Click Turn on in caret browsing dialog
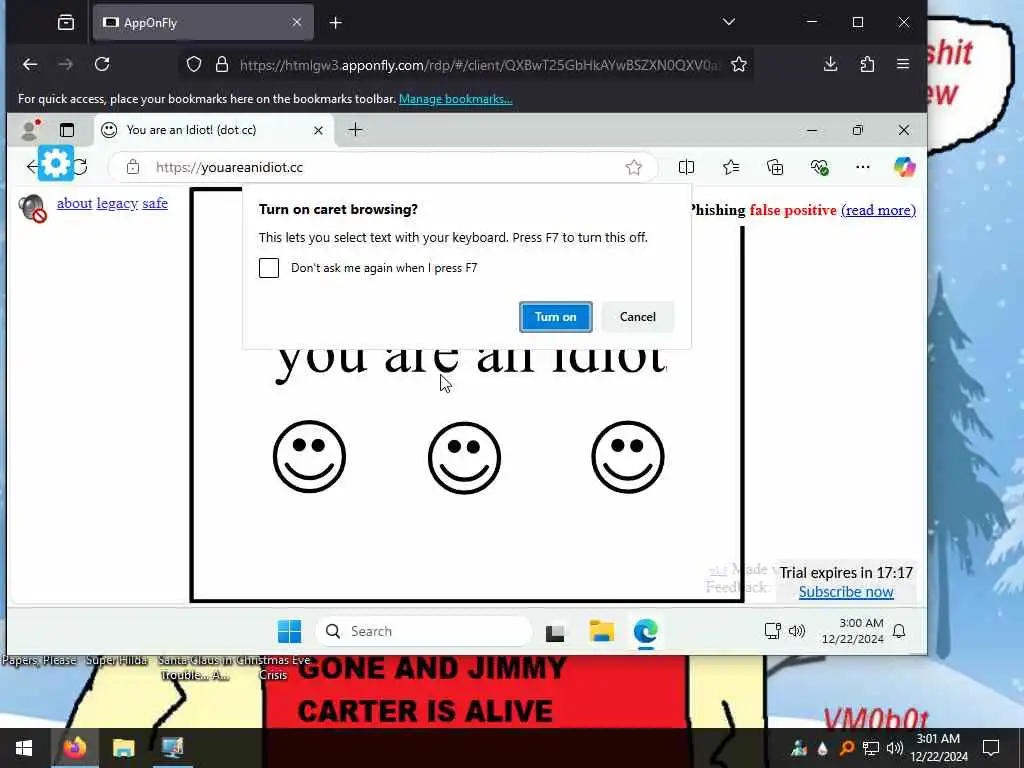 pos(555,317)
